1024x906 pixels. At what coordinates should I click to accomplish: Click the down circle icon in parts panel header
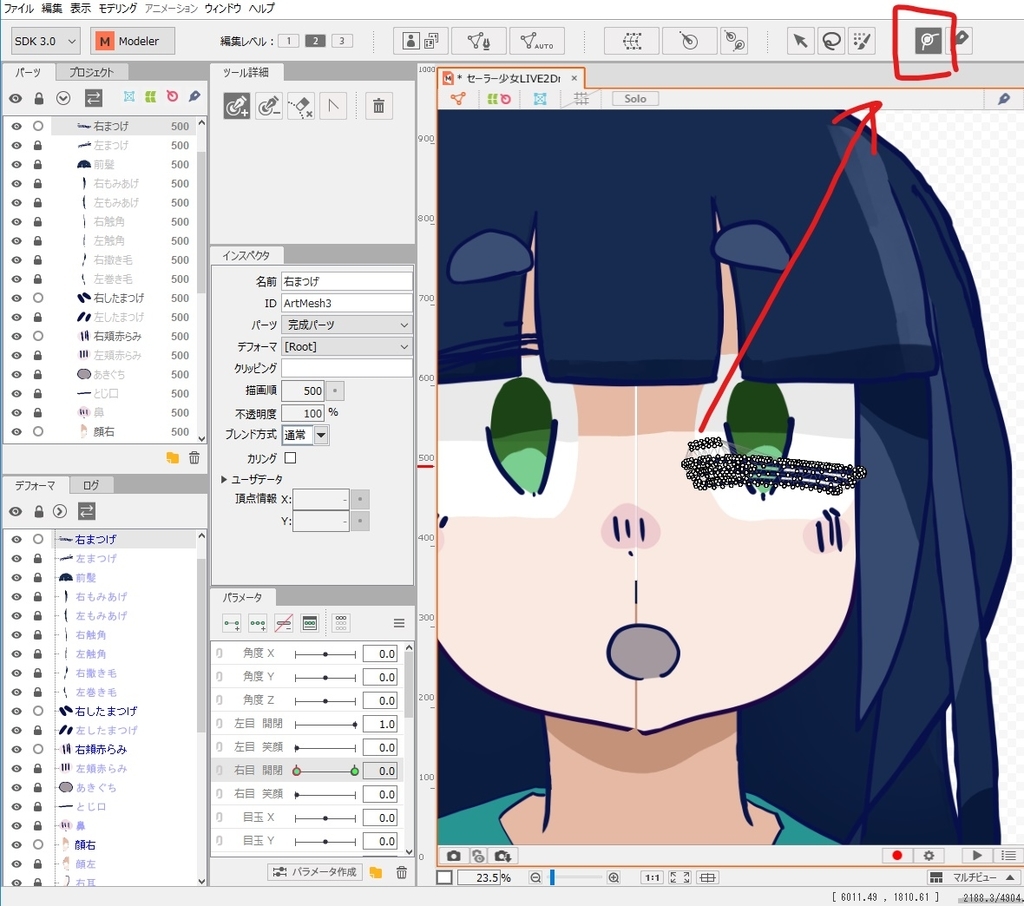click(x=63, y=98)
